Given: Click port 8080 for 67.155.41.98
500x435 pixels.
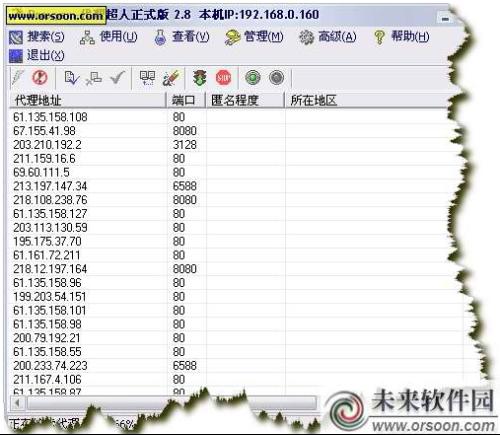Looking at the screenshot, I should pos(185,131).
